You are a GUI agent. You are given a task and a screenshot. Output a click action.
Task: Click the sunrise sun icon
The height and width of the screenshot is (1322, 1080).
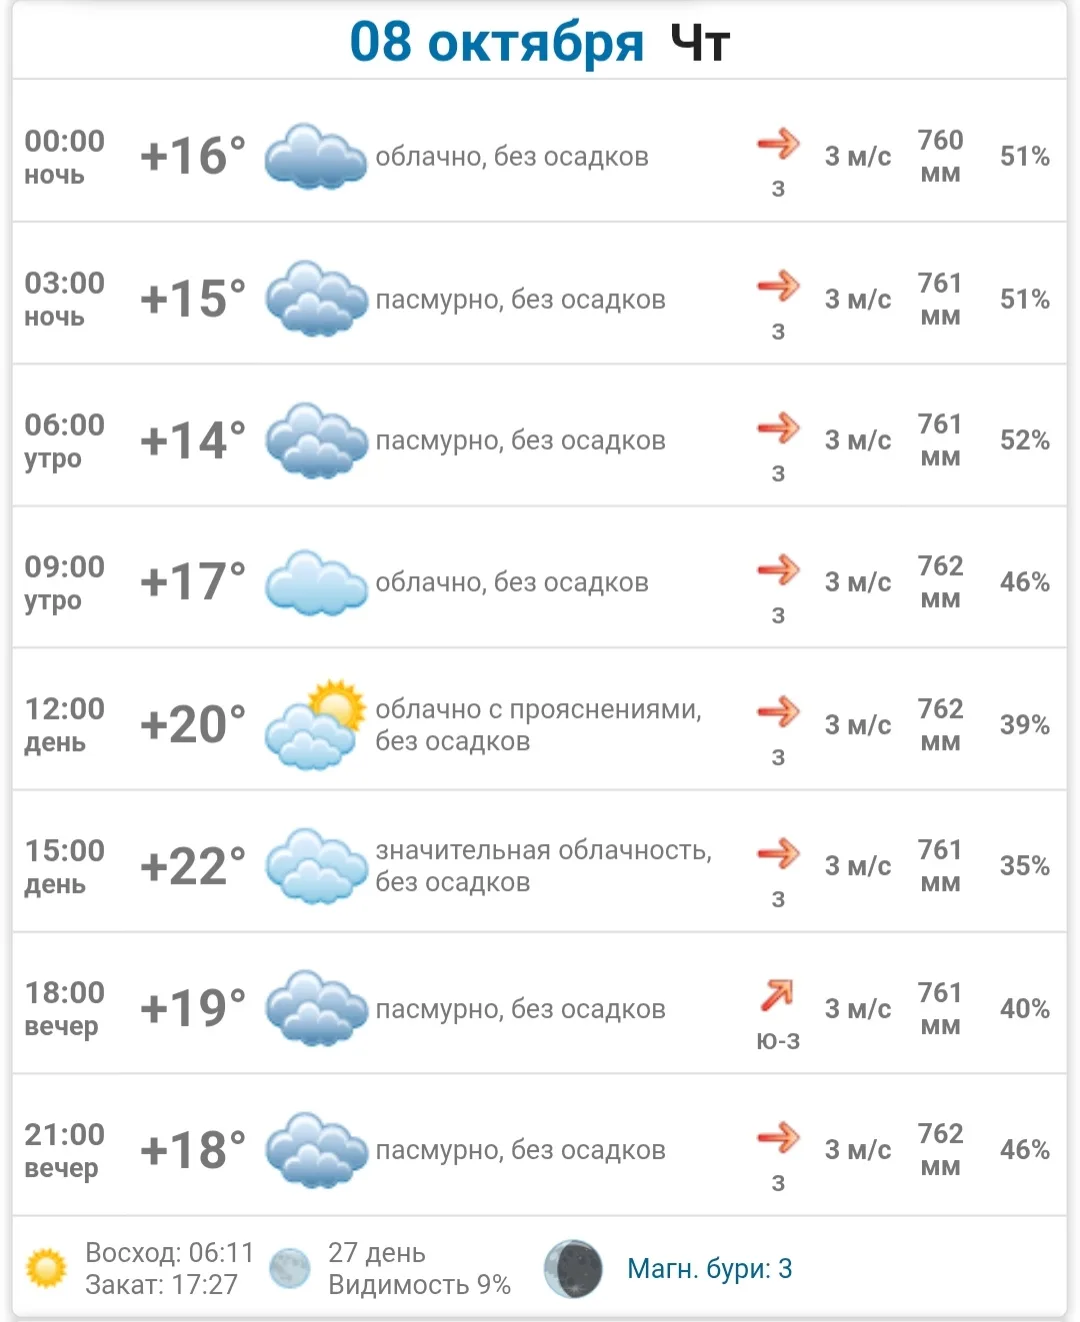point(46,1268)
